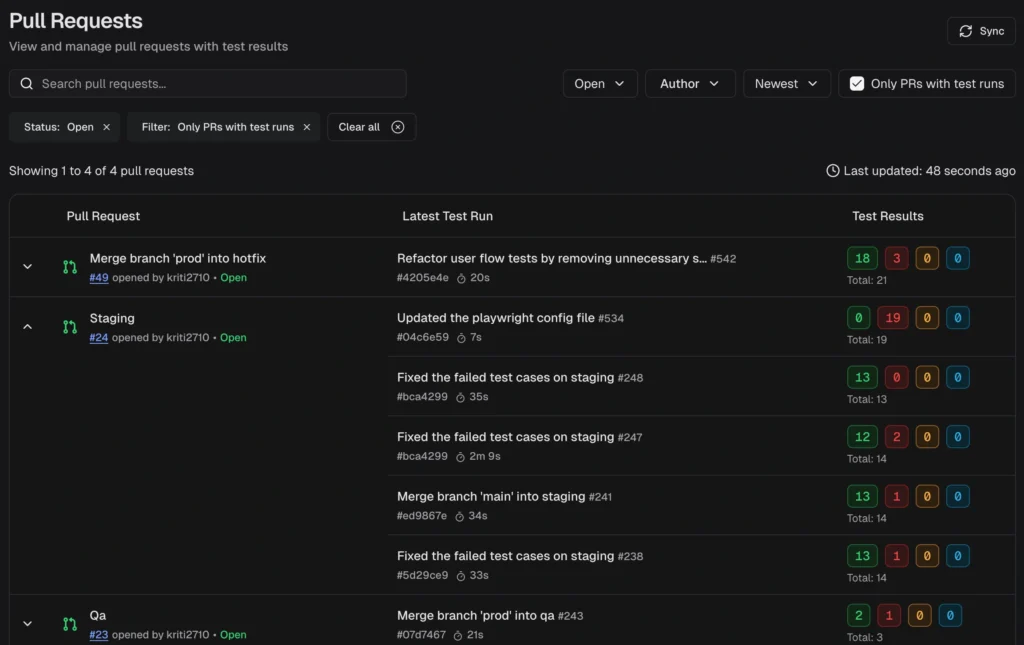Expand the Merge branch 'prod' into hotfix row
Viewport: 1024px width, 645px height.
coord(28,267)
